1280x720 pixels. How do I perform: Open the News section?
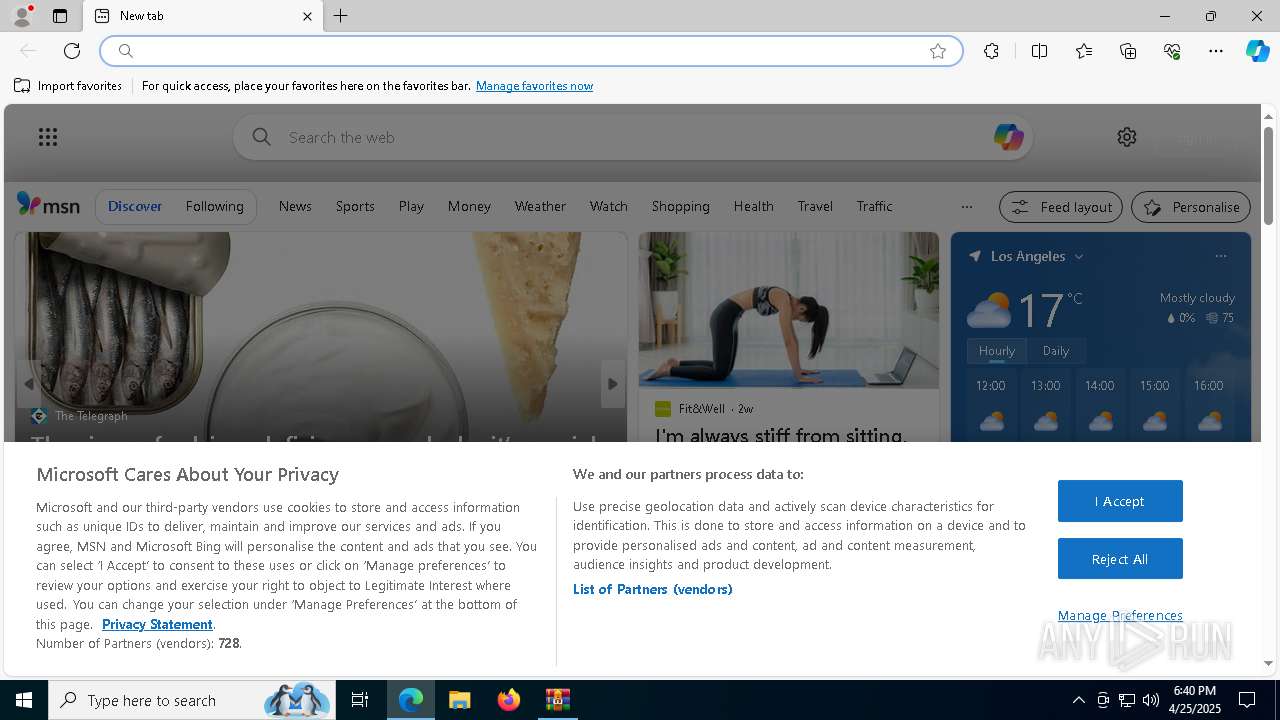(x=295, y=206)
